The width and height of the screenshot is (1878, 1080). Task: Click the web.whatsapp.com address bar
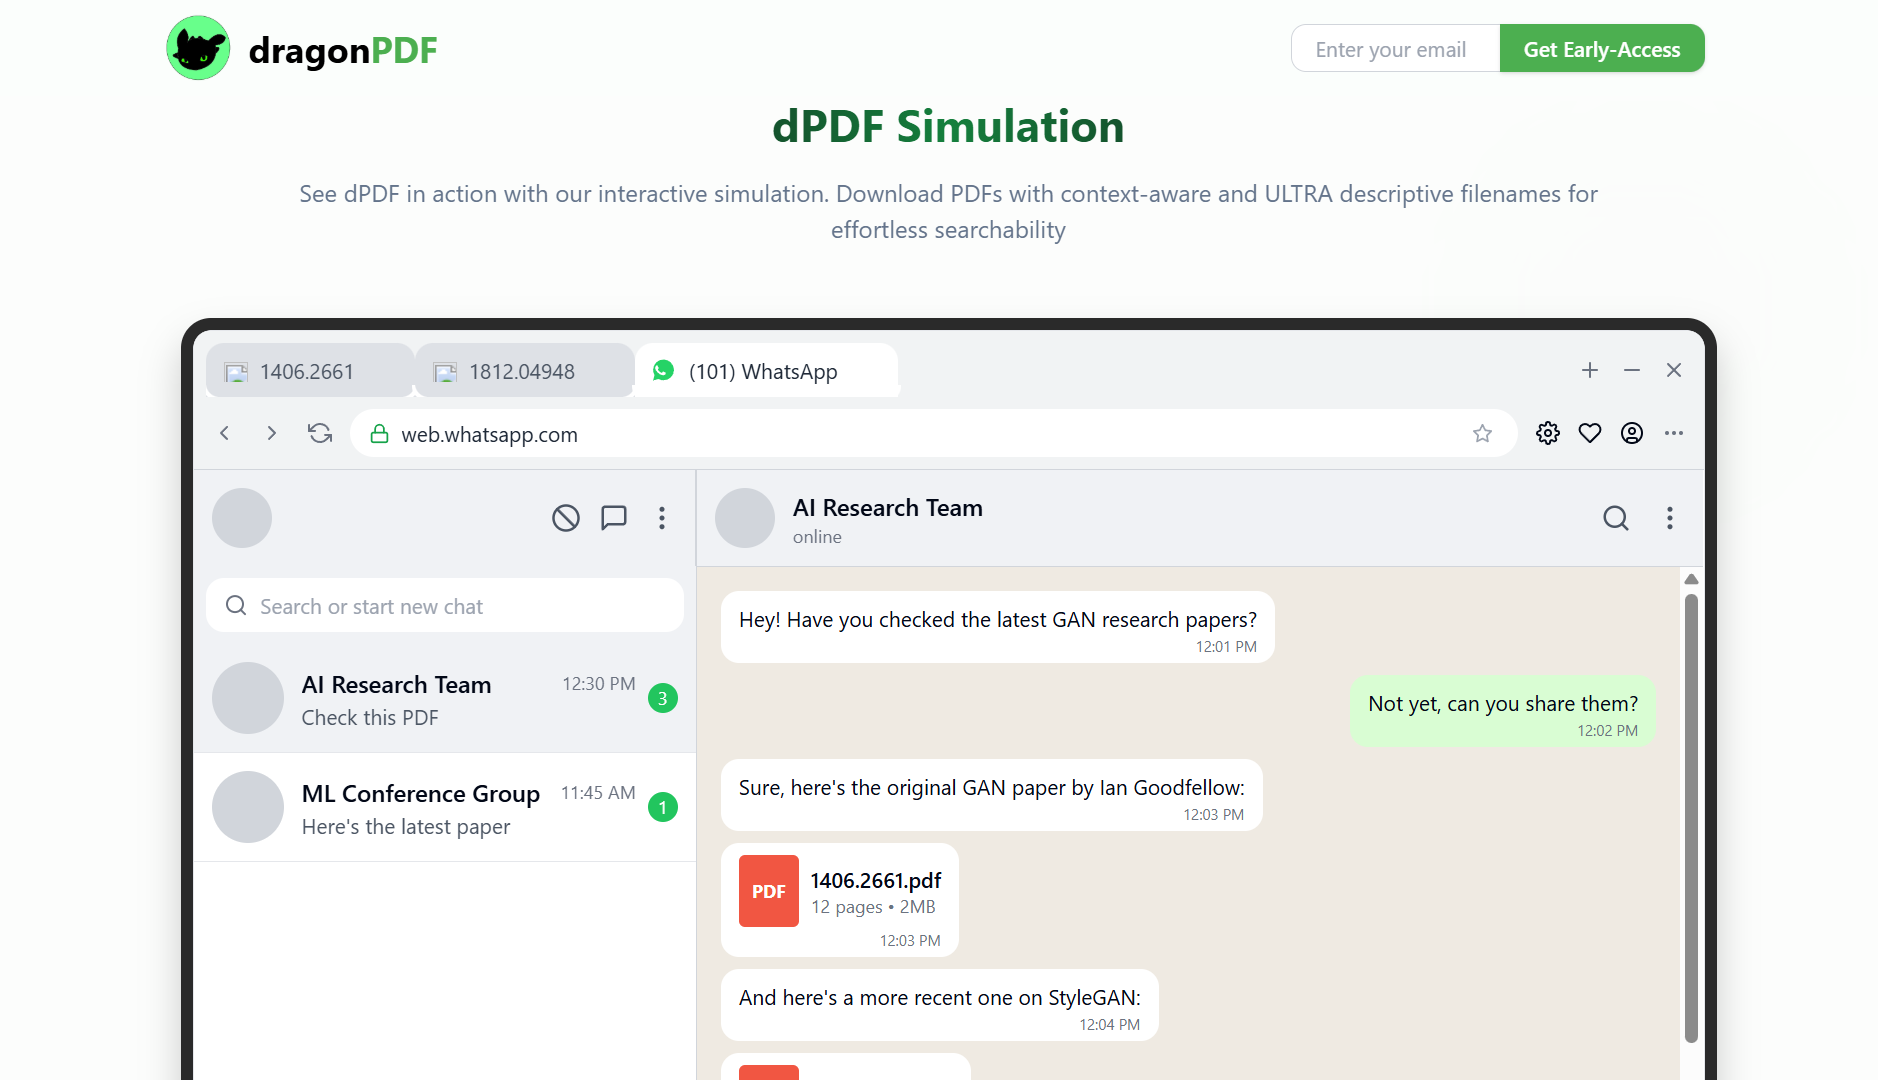coord(934,434)
